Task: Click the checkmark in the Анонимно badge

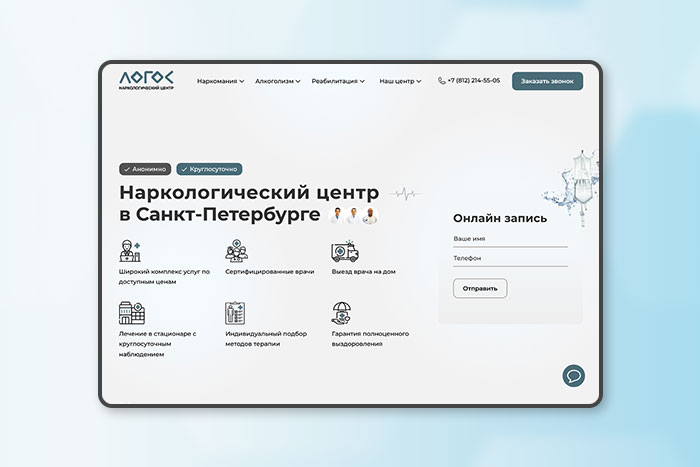Action: coord(127,170)
